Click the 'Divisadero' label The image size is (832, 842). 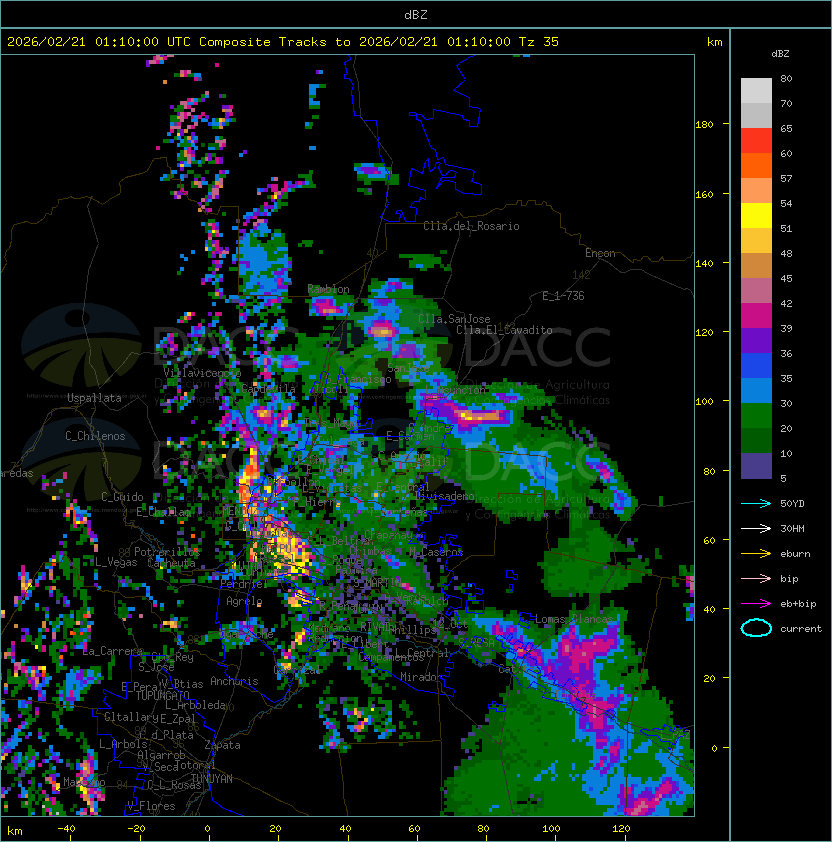444,496
